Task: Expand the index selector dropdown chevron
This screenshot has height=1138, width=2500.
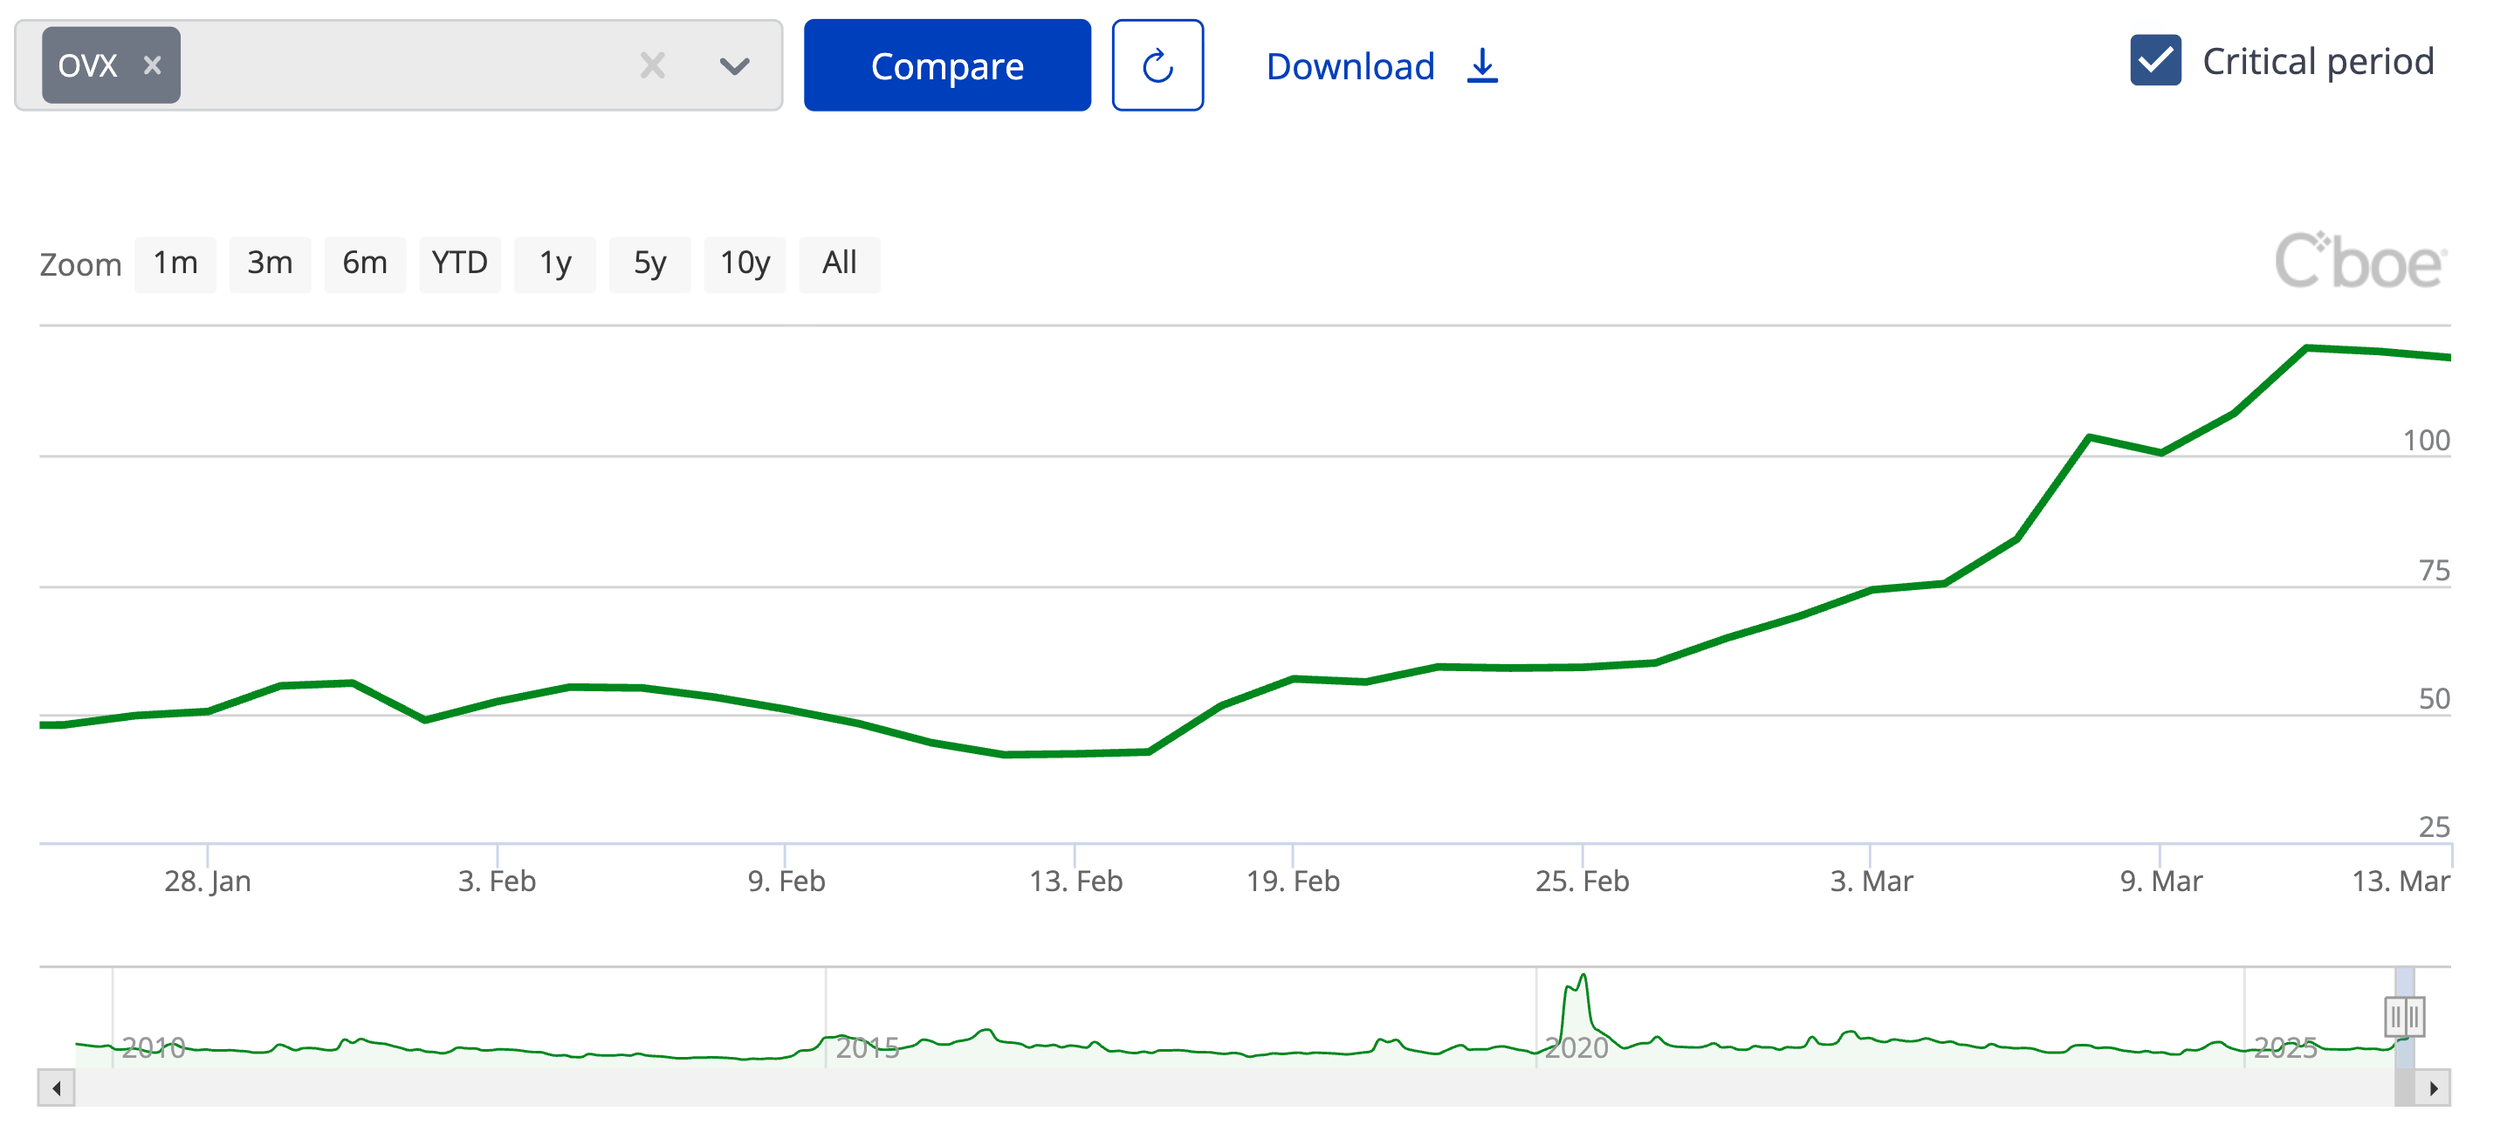Action: (x=735, y=66)
